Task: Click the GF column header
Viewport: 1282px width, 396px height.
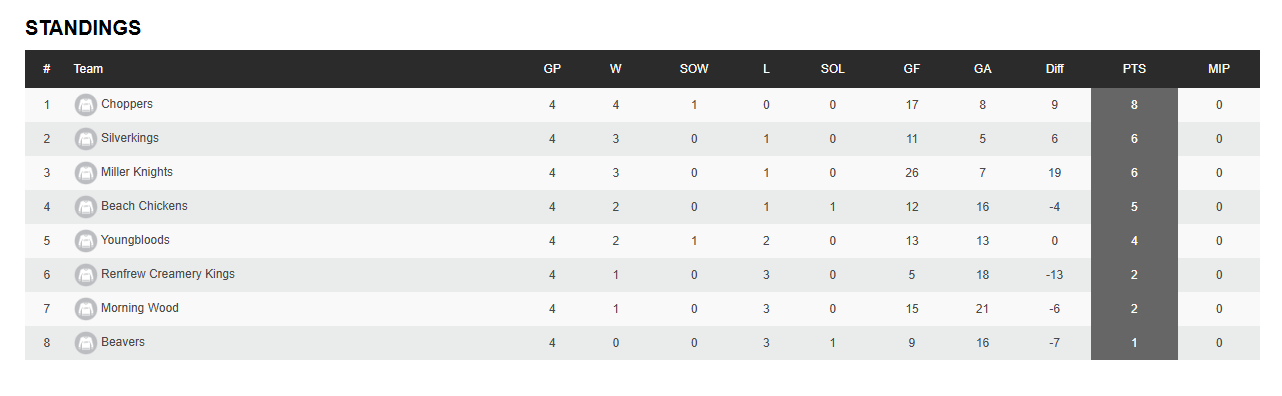Action: [x=912, y=69]
